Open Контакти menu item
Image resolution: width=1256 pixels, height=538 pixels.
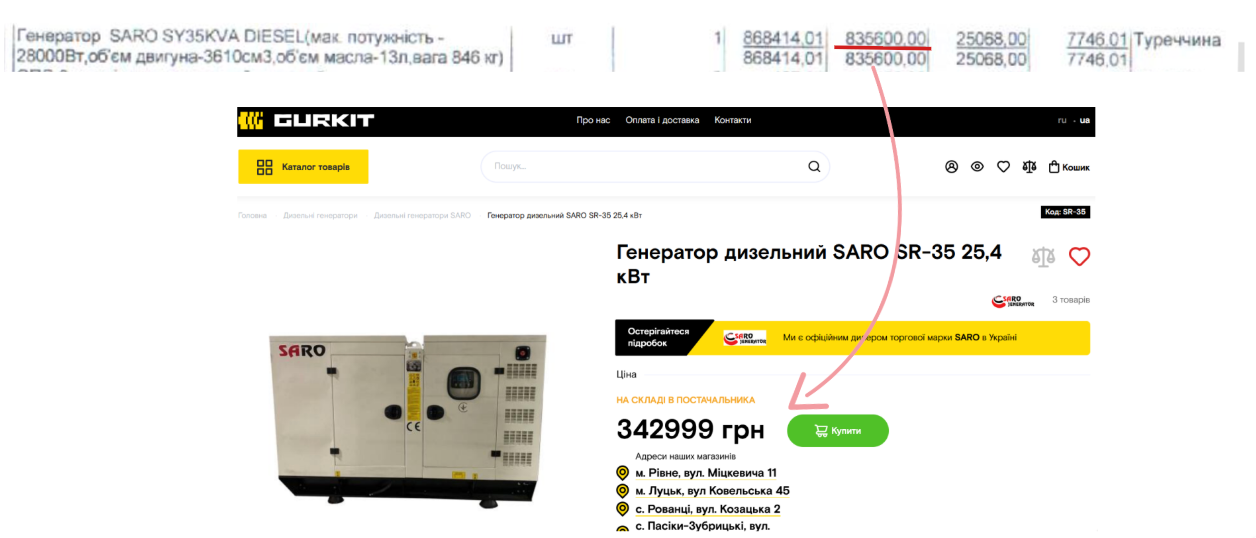(732, 120)
